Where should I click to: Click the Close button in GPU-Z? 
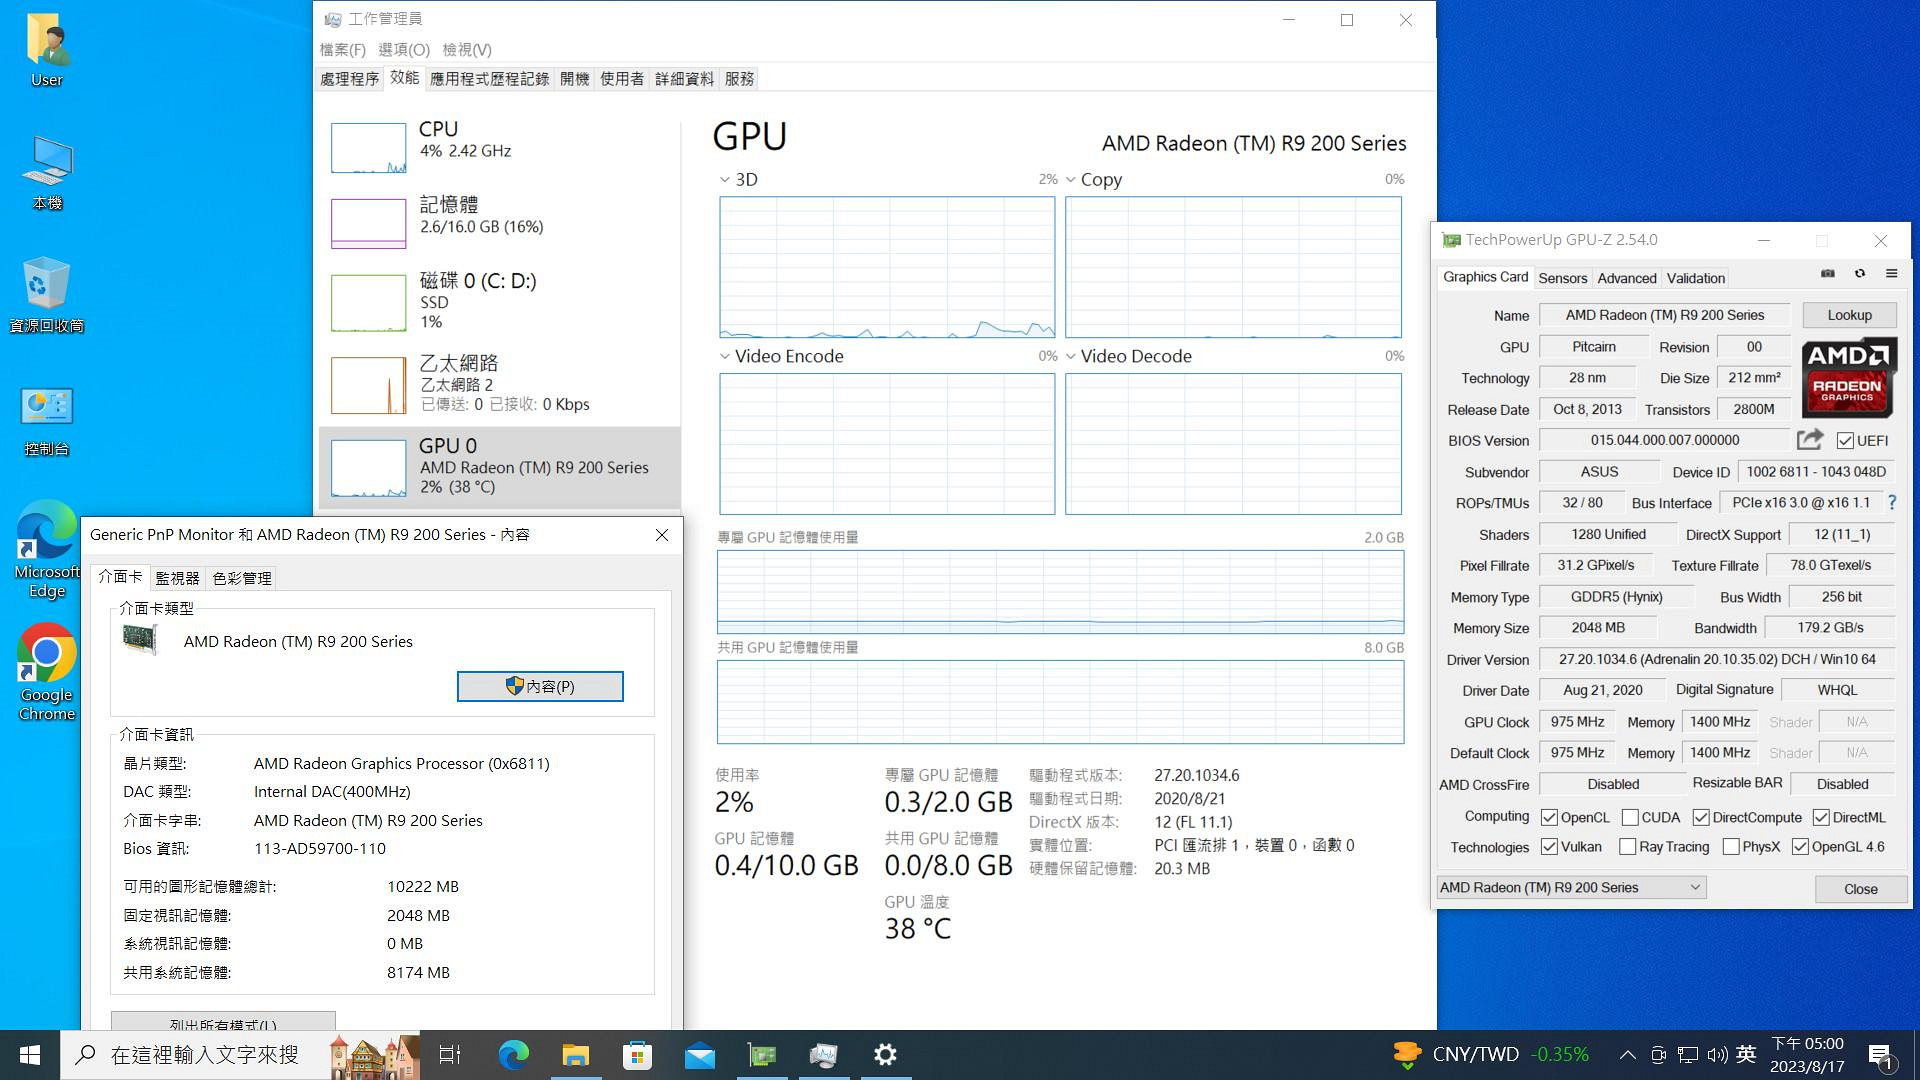tap(1861, 886)
